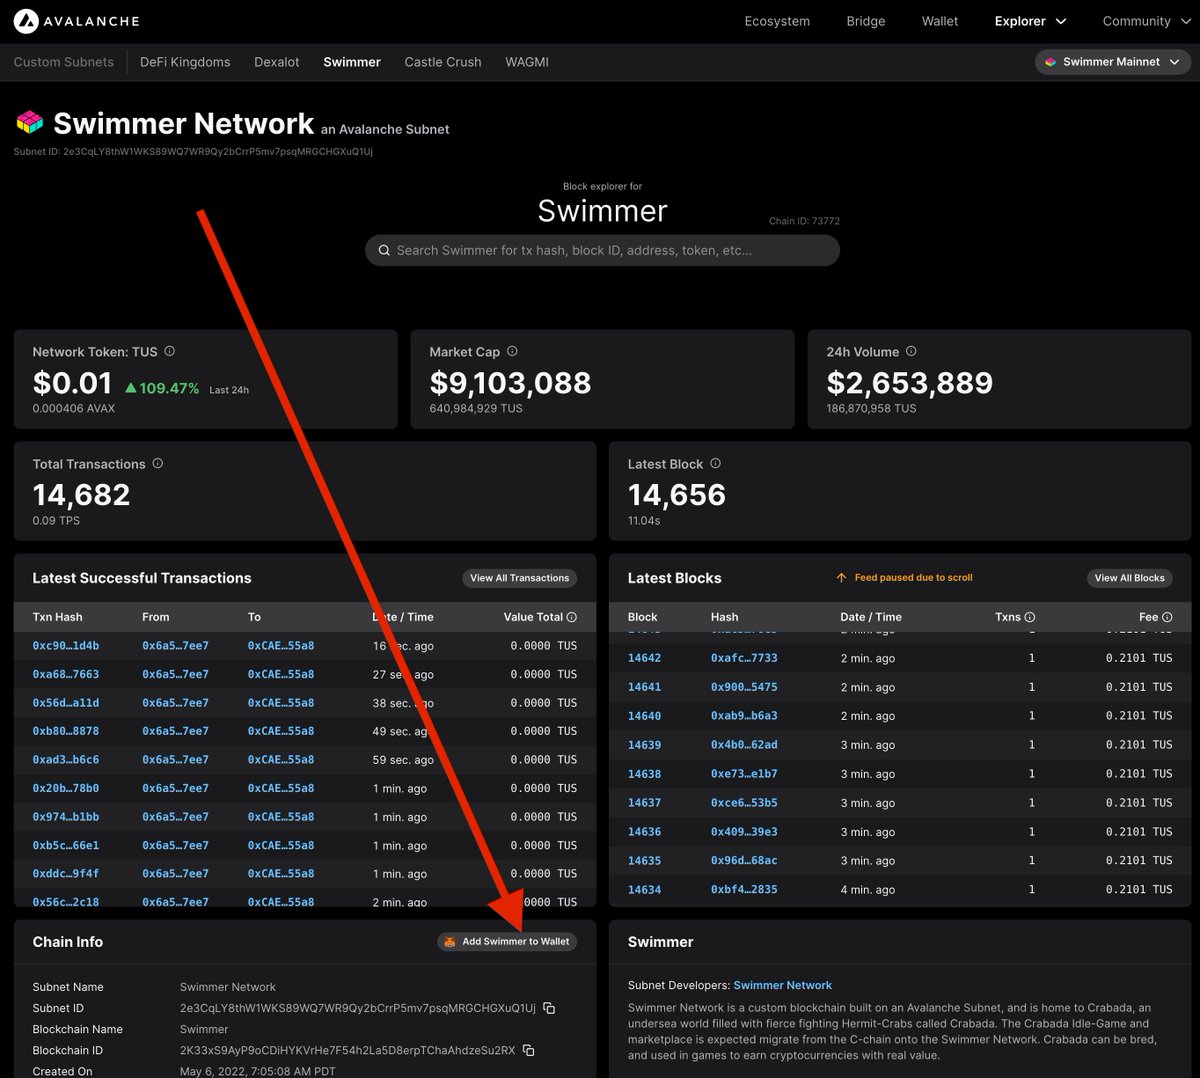Show Total Transactions info icon
Image resolution: width=1200 pixels, height=1078 pixels.
point(158,463)
